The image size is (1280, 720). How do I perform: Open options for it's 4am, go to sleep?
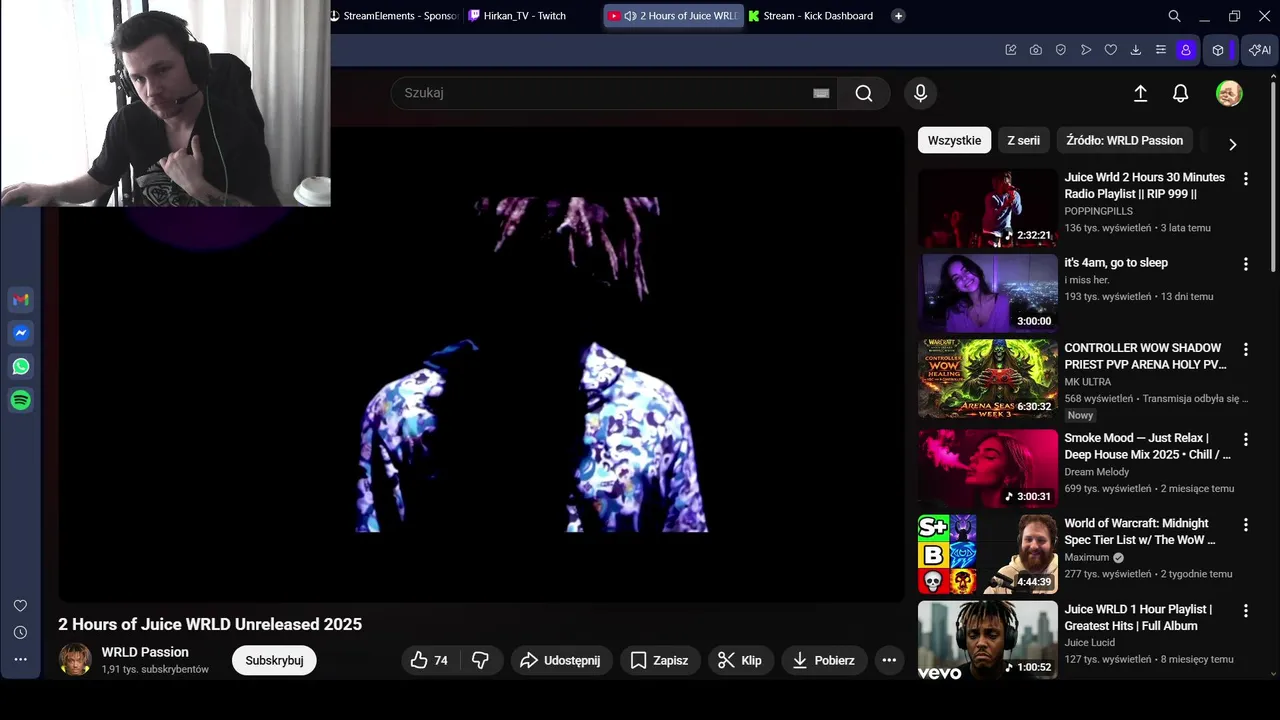1246,264
